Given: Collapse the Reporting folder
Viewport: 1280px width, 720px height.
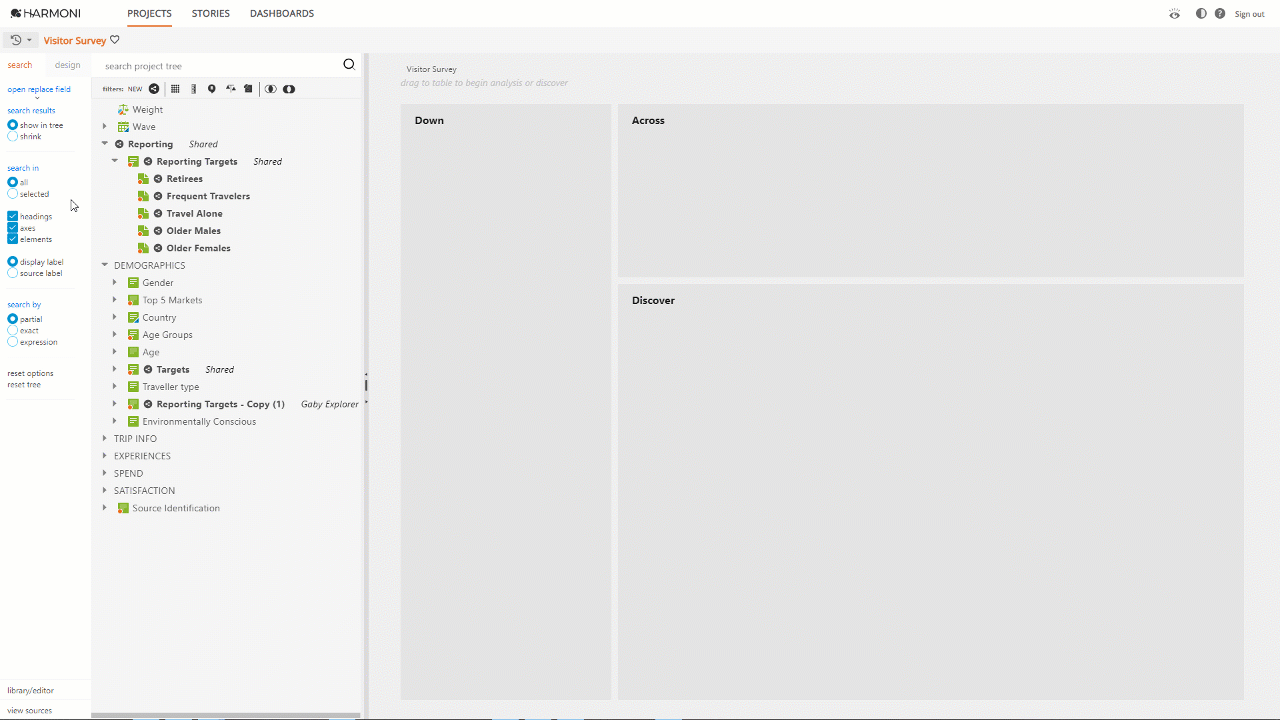Looking at the screenshot, I should point(105,144).
